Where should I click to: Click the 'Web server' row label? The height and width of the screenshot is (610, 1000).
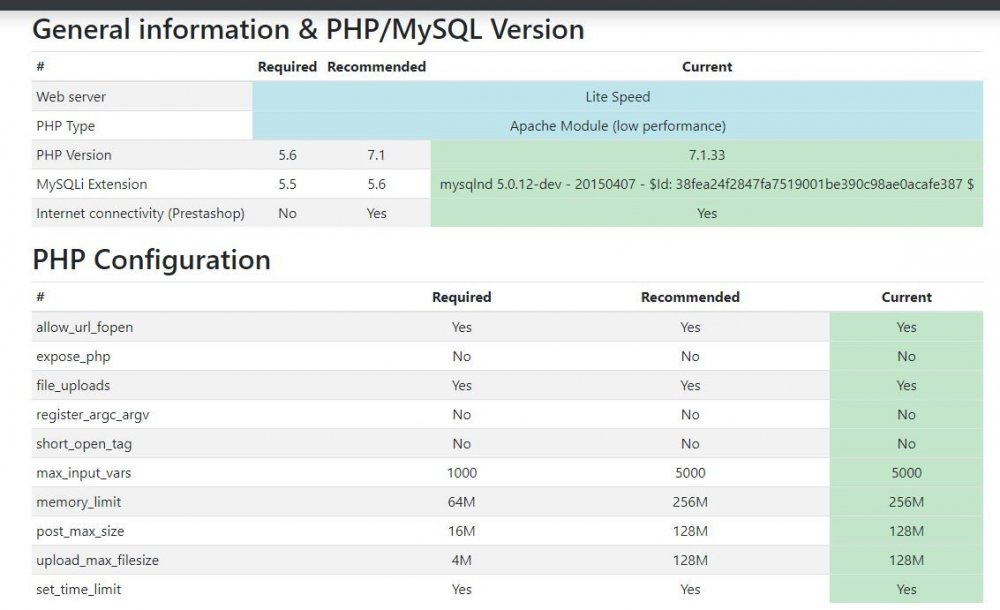tap(71, 97)
